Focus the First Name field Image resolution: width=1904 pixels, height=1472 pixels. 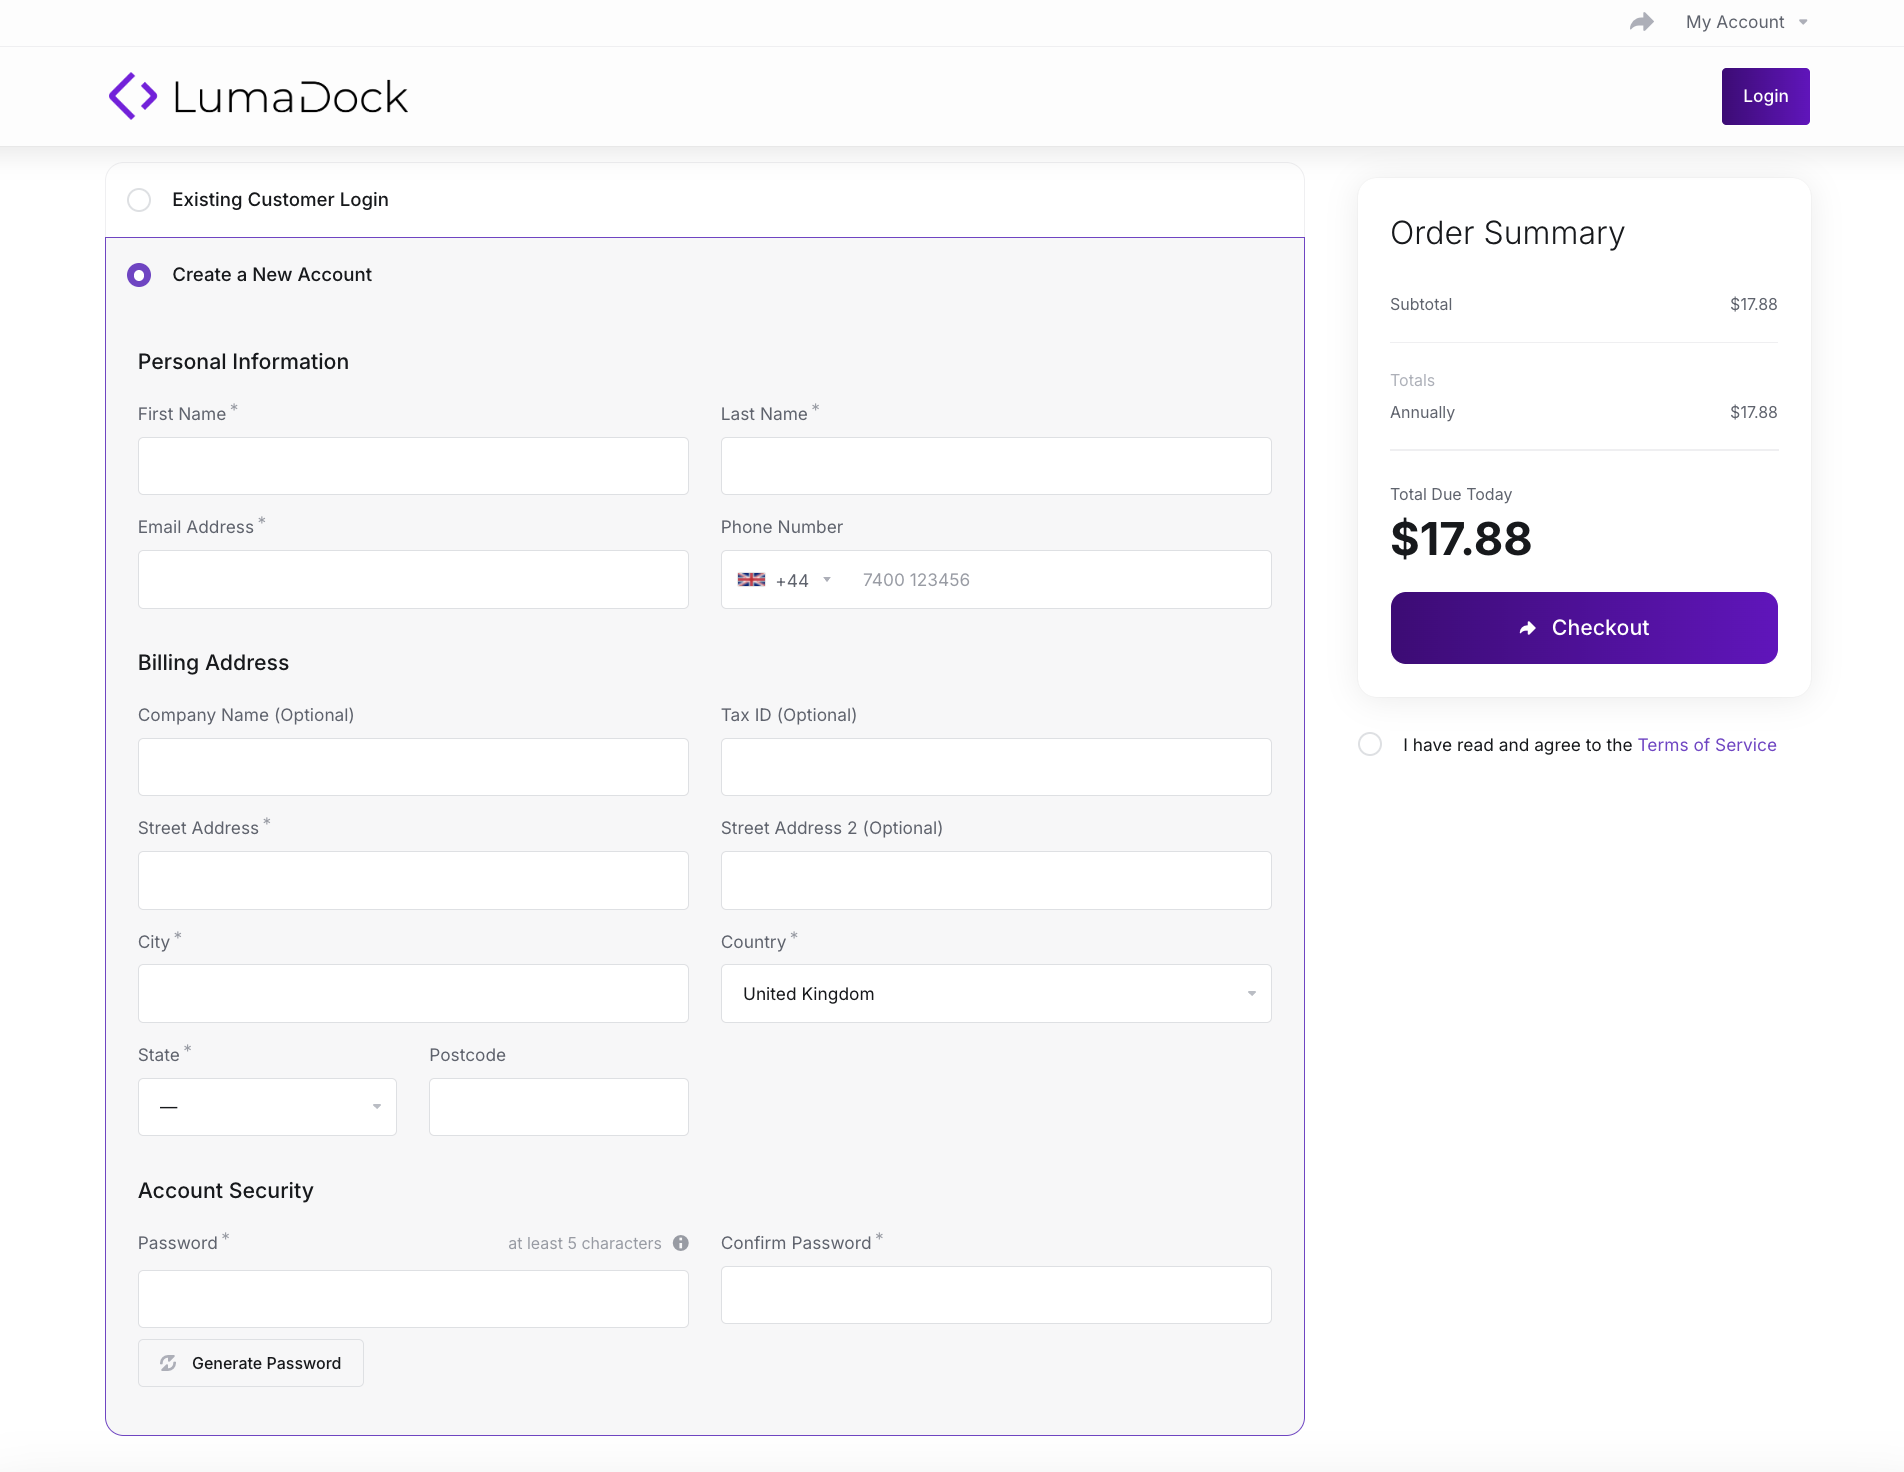point(413,466)
